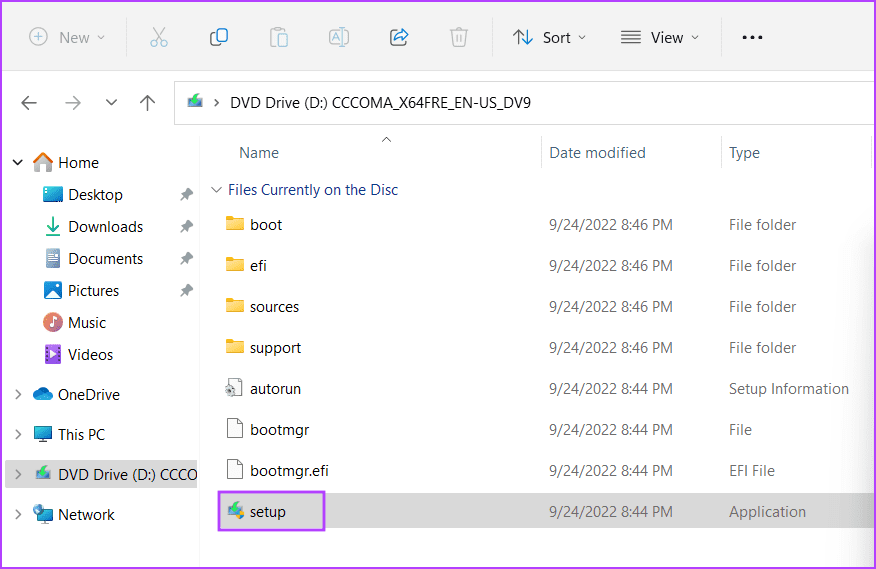This screenshot has width=876, height=569.
Task: Click the Cut scissors icon
Action: pyautogui.click(x=159, y=37)
